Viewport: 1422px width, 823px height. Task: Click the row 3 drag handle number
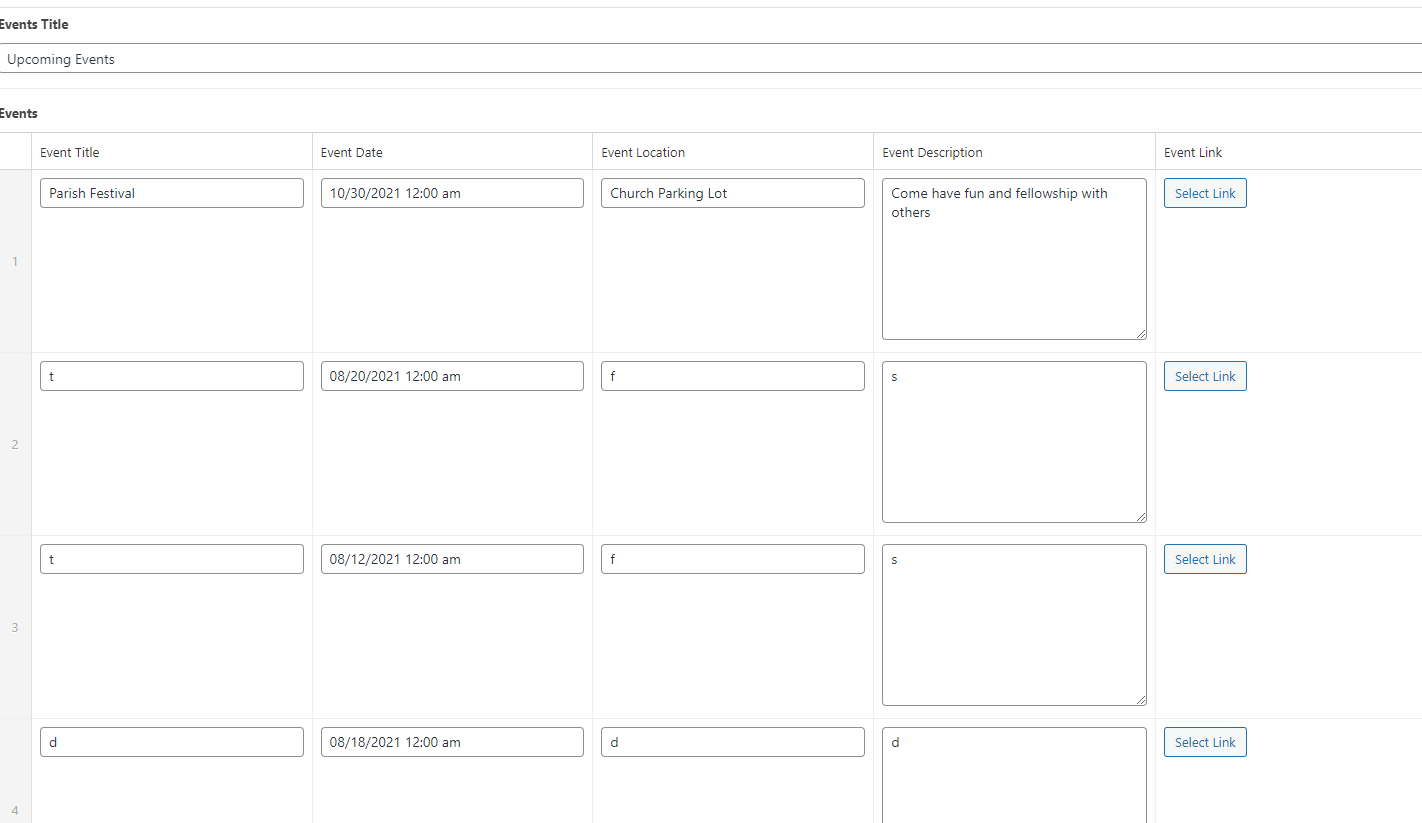[x=15, y=628]
